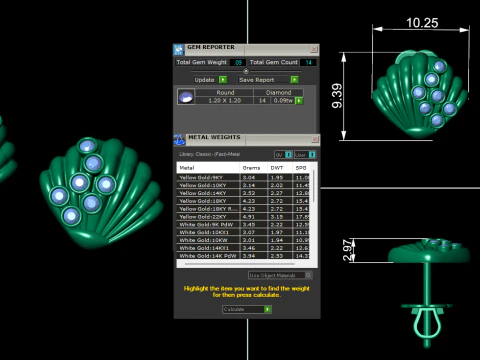This screenshot has width=480, height=360.
Task: Select the White Gold:14KX1 row
Action: (x=243, y=248)
